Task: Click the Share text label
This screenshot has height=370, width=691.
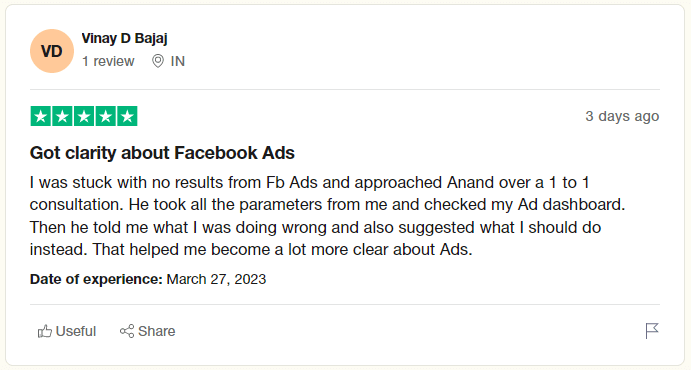Action: 156,331
